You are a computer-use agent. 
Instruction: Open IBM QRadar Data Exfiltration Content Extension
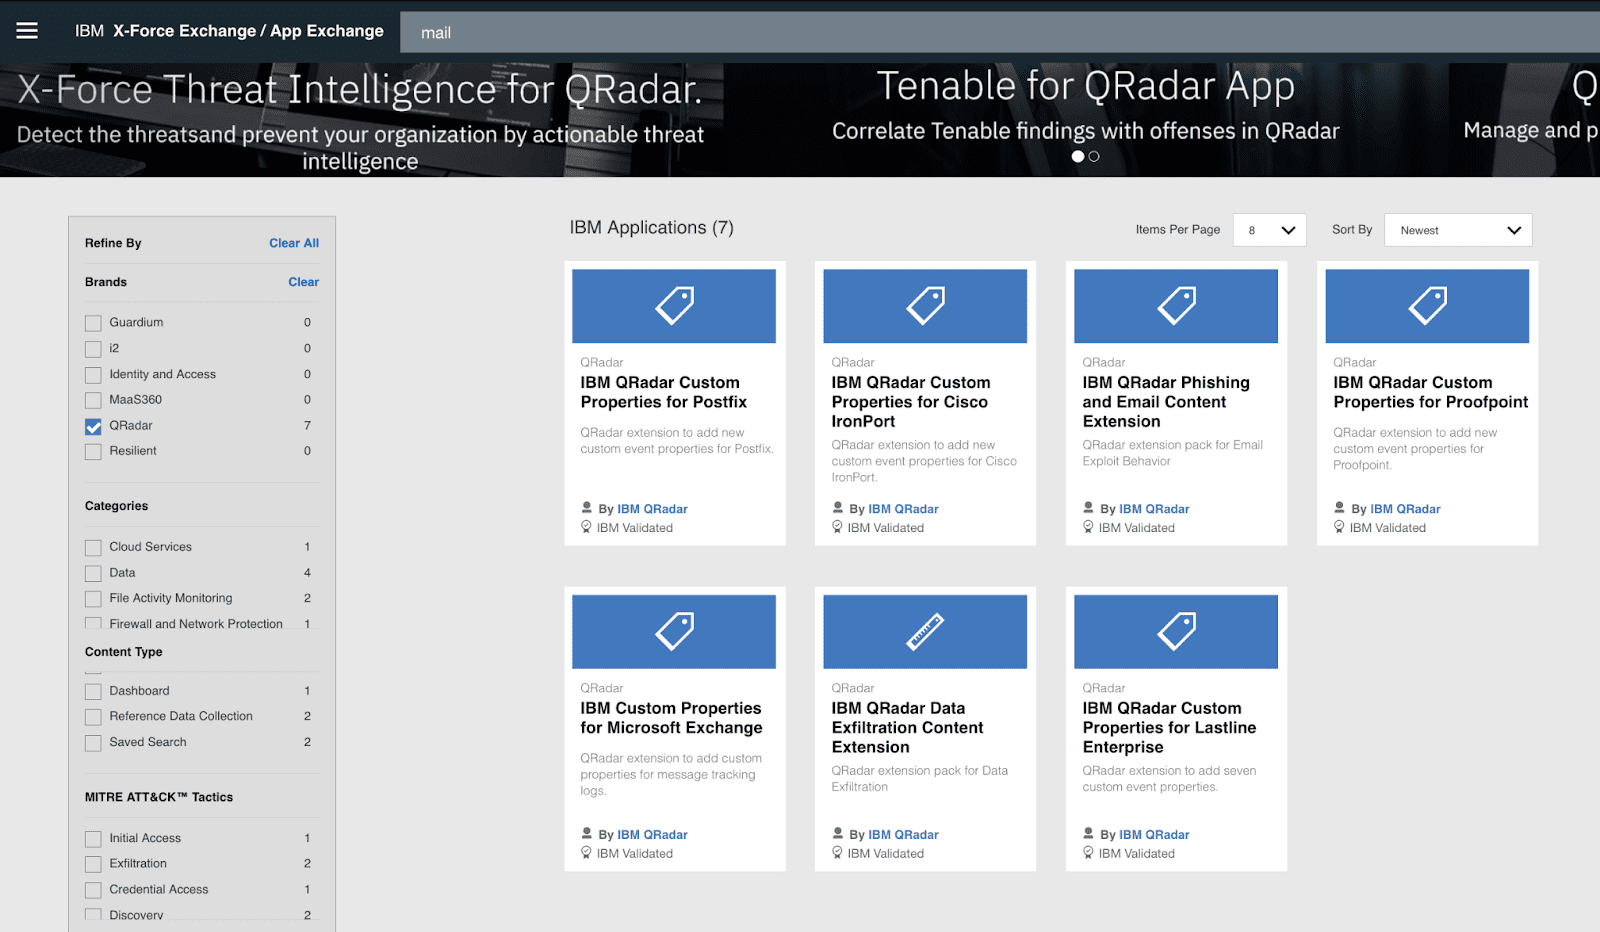(x=907, y=728)
